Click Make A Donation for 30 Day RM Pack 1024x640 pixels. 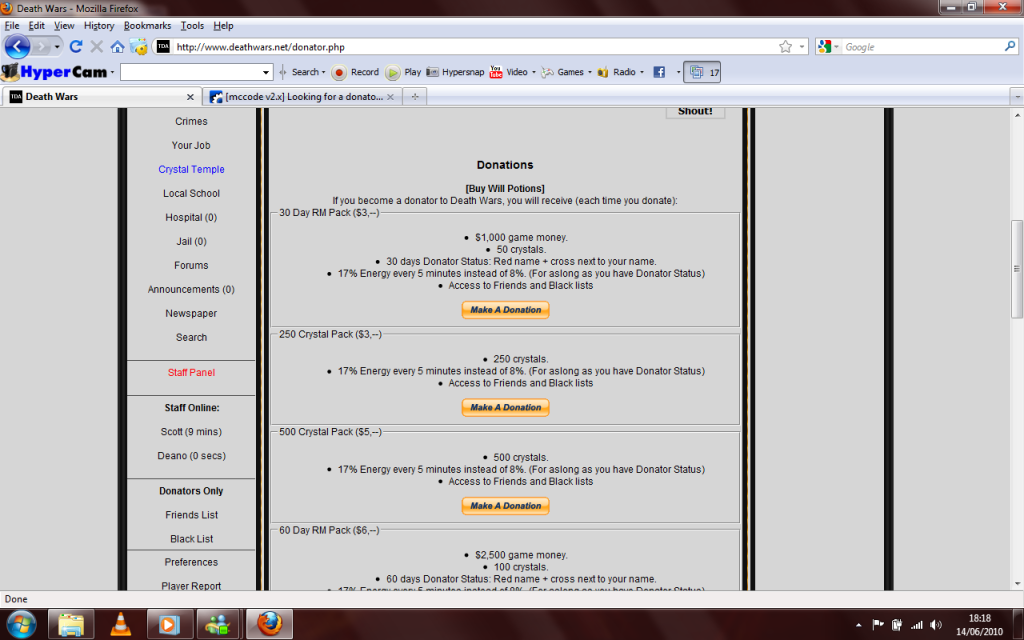pyautogui.click(x=505, y=310)
